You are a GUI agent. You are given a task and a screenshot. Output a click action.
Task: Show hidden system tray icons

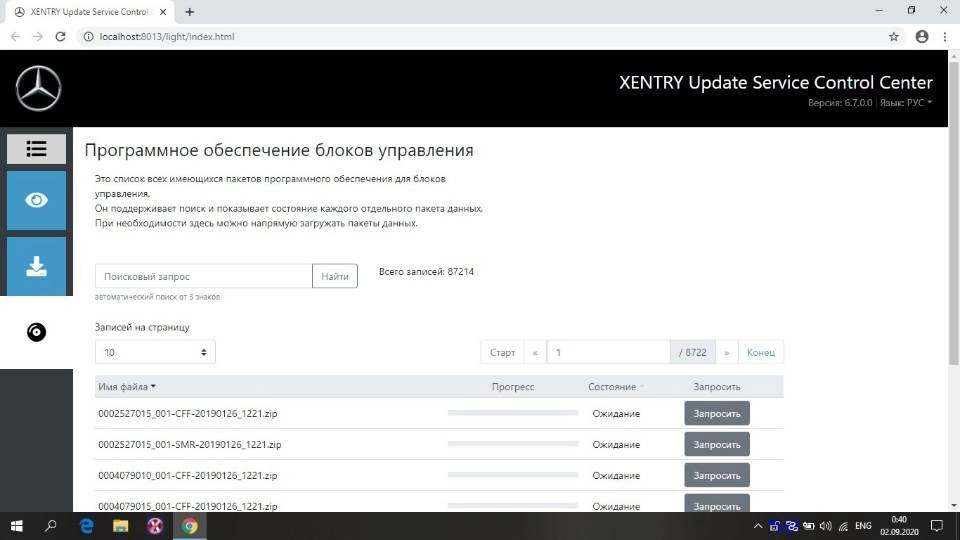click(758, 526)
